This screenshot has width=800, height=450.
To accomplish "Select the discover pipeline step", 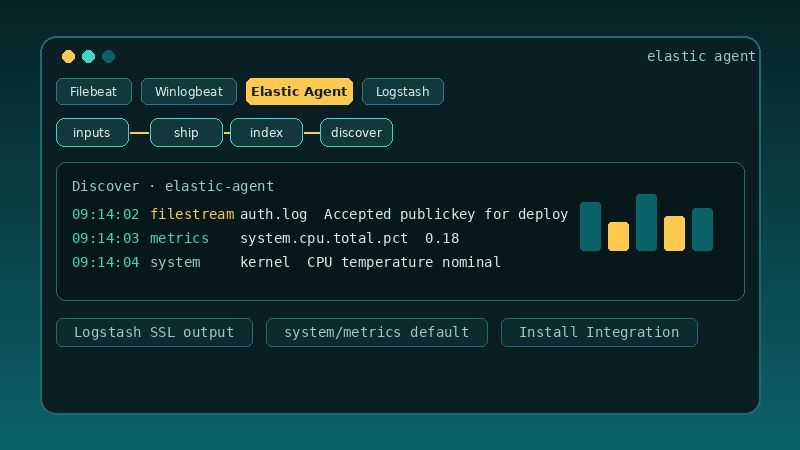I will (357, 133).
